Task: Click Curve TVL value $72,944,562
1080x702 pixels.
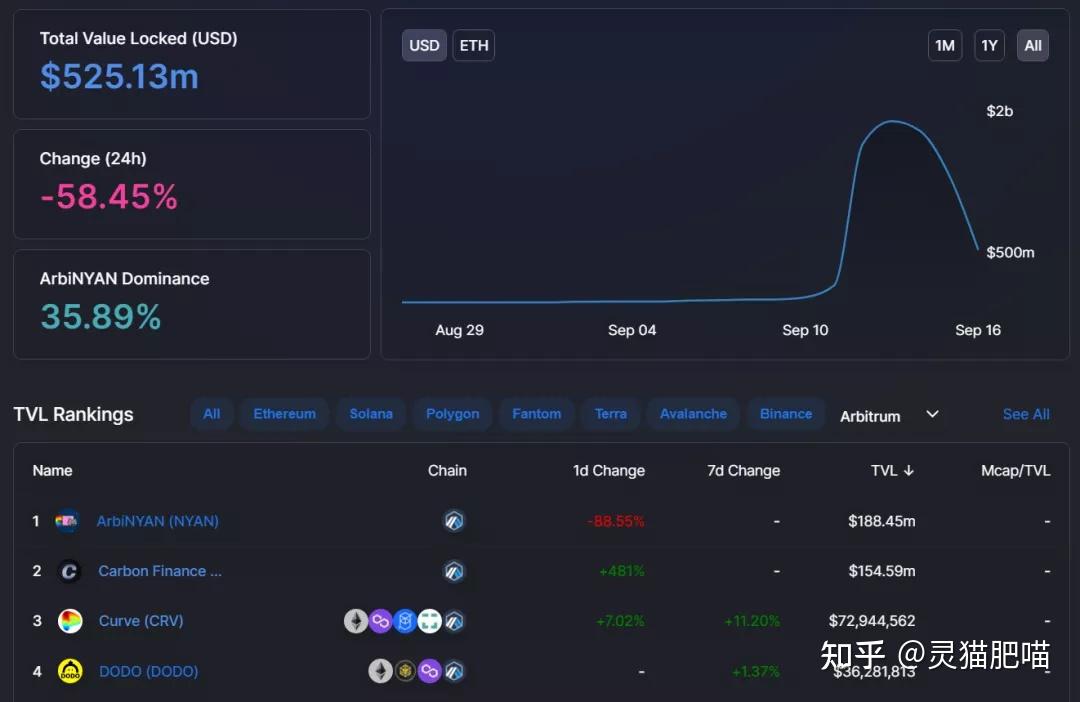Action: click(x=872, y=621)
